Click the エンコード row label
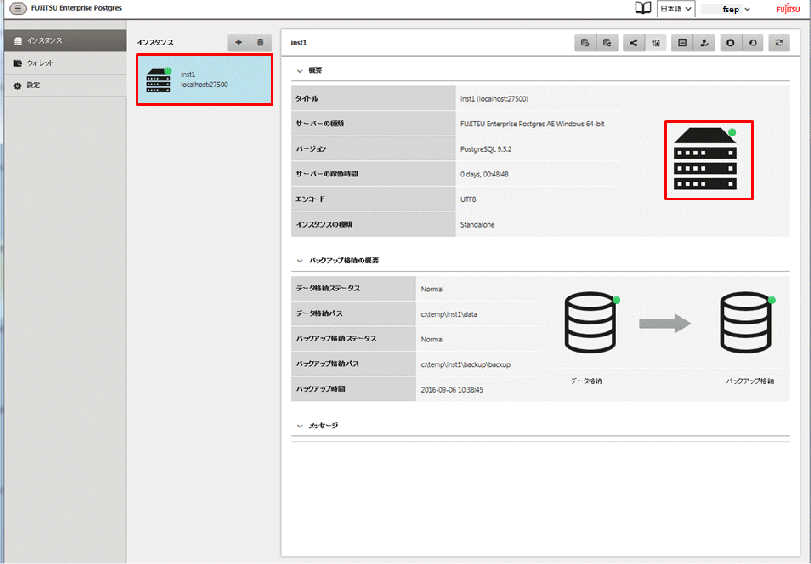The height and width of the screenshot is (564, 811). point(310,199)
